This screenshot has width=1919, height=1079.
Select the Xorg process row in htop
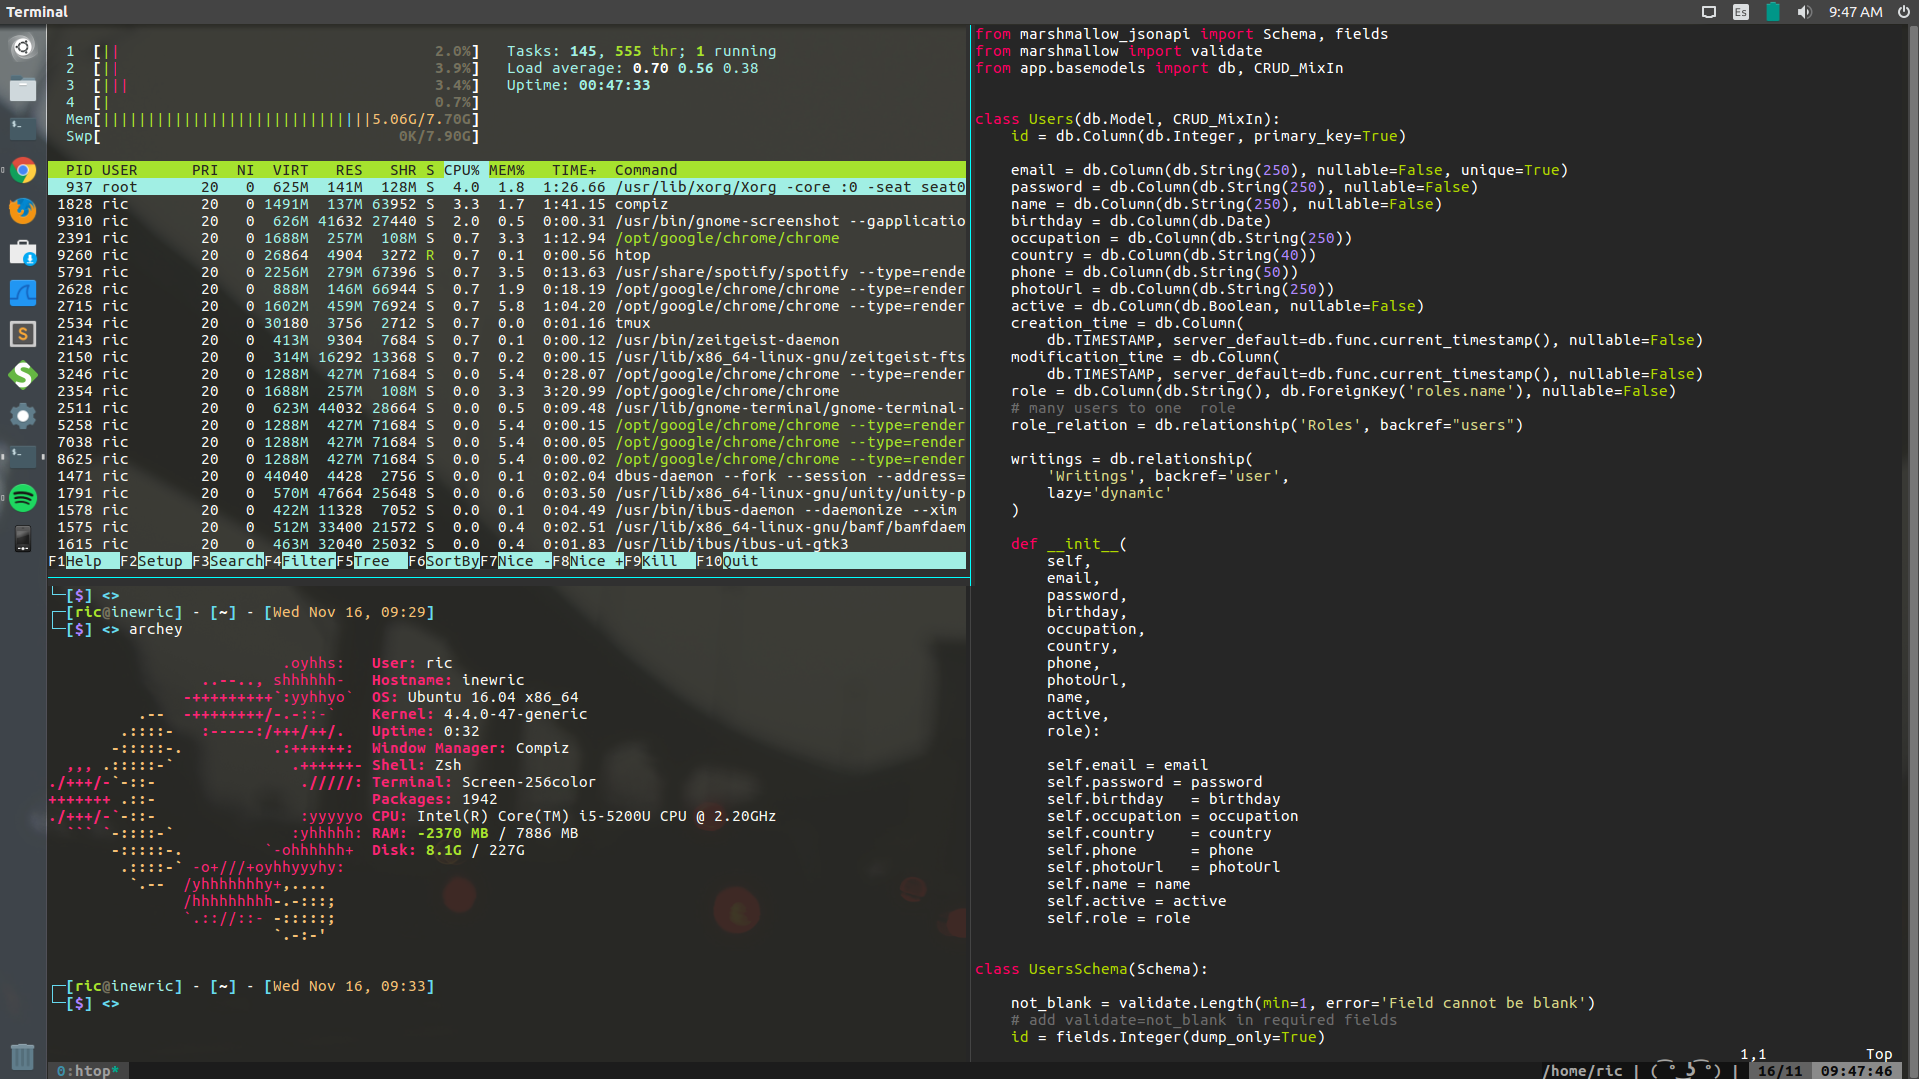[x=507, y=187]
